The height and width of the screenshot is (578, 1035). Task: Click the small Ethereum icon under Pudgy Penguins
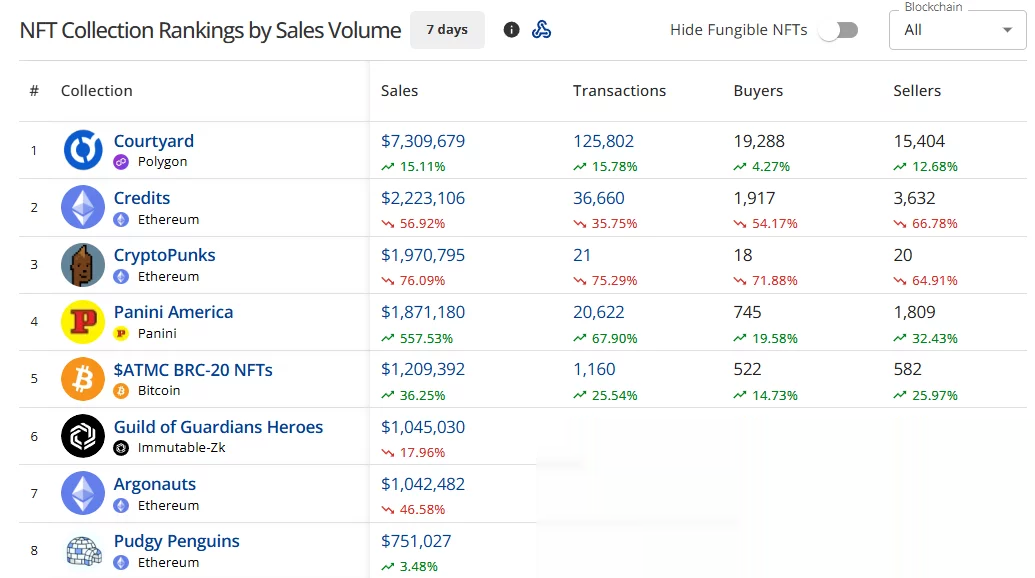click(121, 562)
